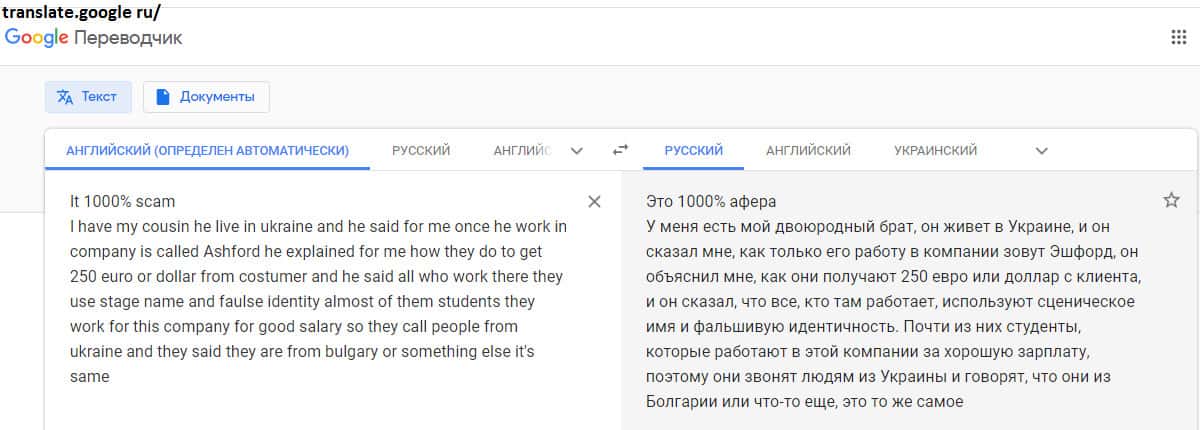Click the Google logo
The image size is (1200, 430).
[x=36, y=38]
